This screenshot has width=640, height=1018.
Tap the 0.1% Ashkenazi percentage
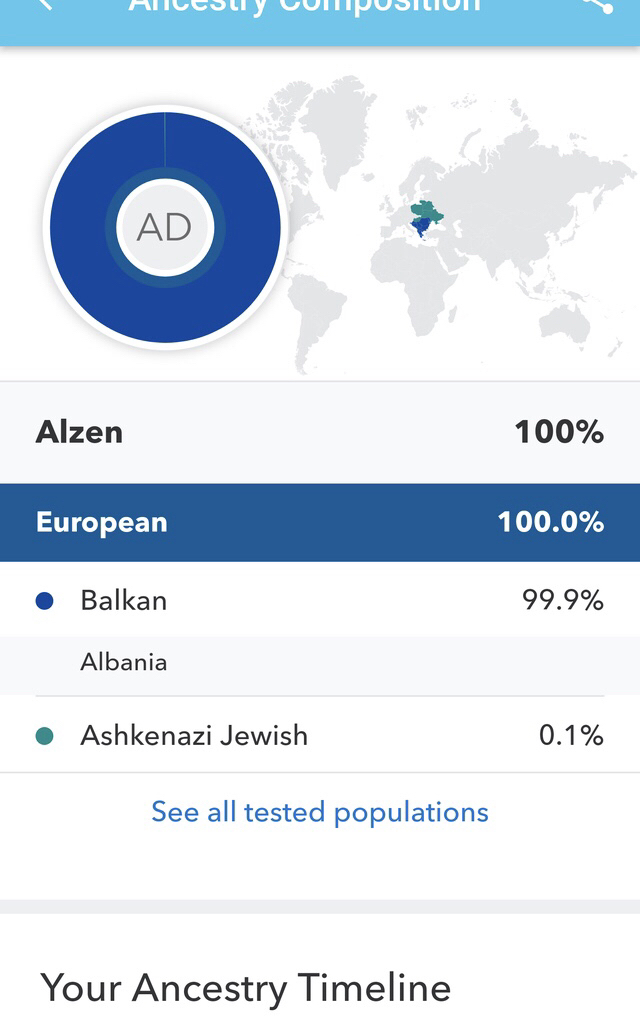click(x=571, y=736)
